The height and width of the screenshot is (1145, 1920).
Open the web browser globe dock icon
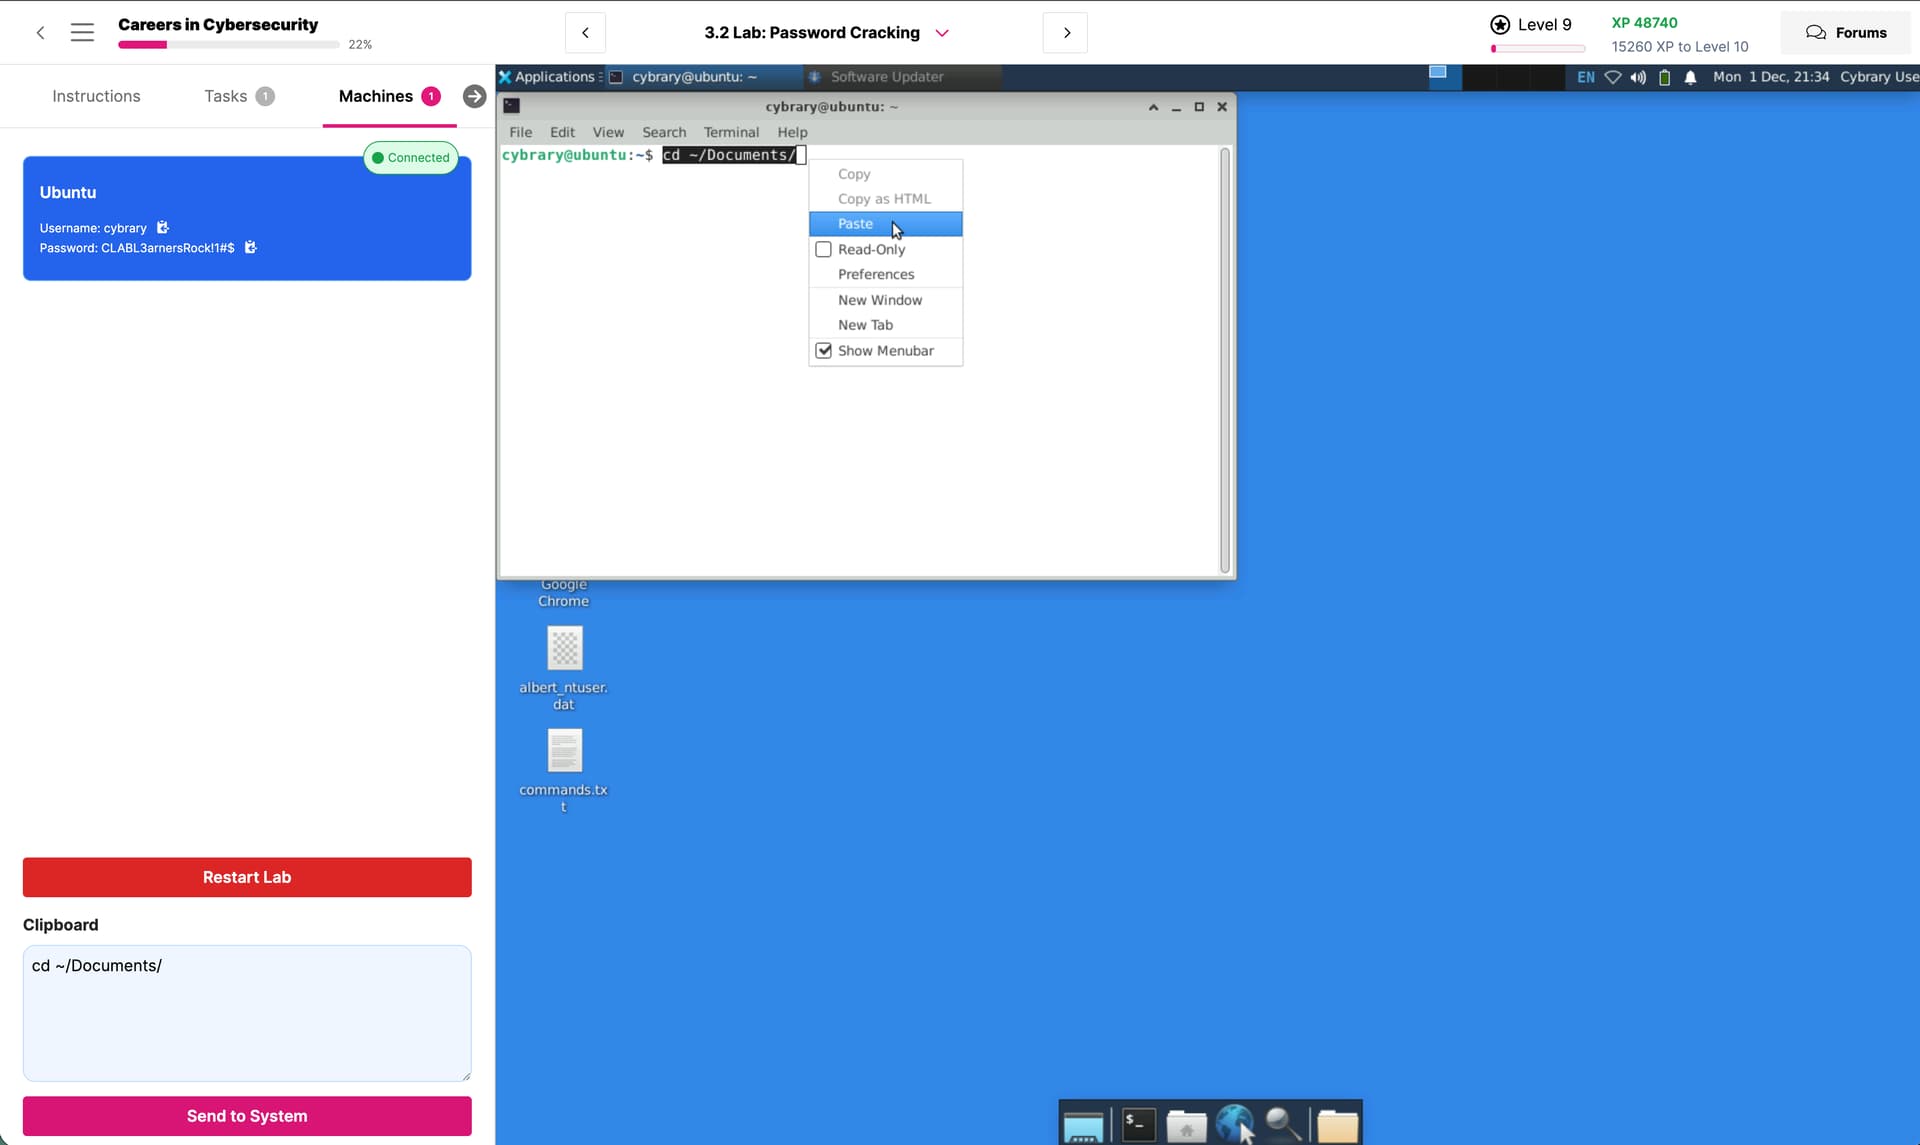[1234, 1125]
